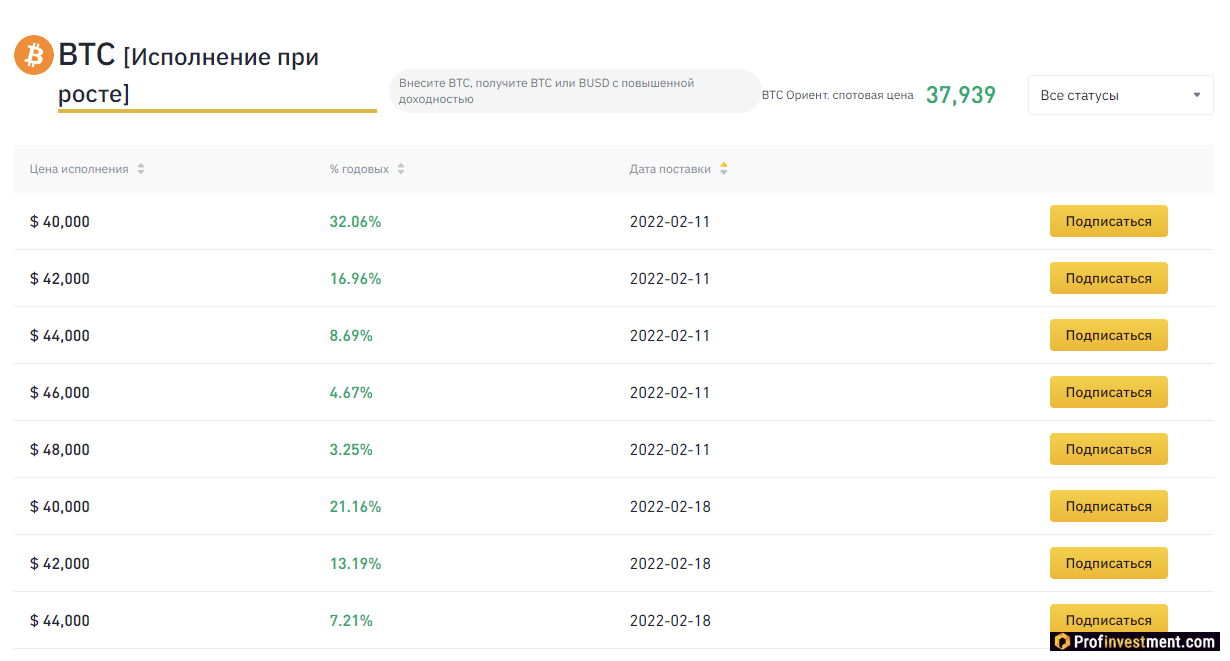This screenshot has width=1230, height=661.
Task: Click the 'Внесите BTC' info banner
Action: pyautogui.click(x=575, y=91)
